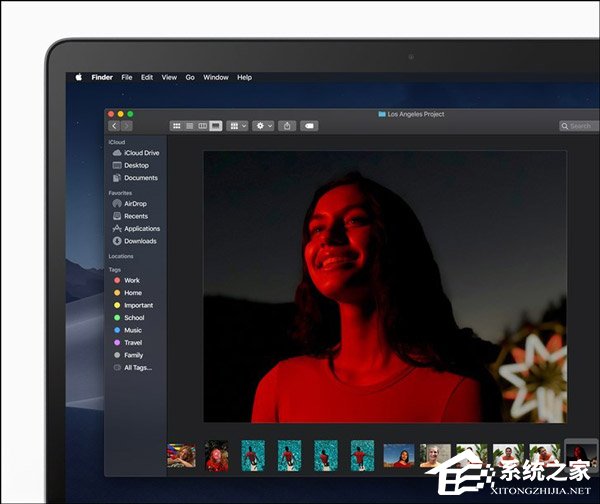This screenshot has height=504, width=600.
Task: Open Desktop in sidebar
Action: pyautogui.click(x=131, y=165)
